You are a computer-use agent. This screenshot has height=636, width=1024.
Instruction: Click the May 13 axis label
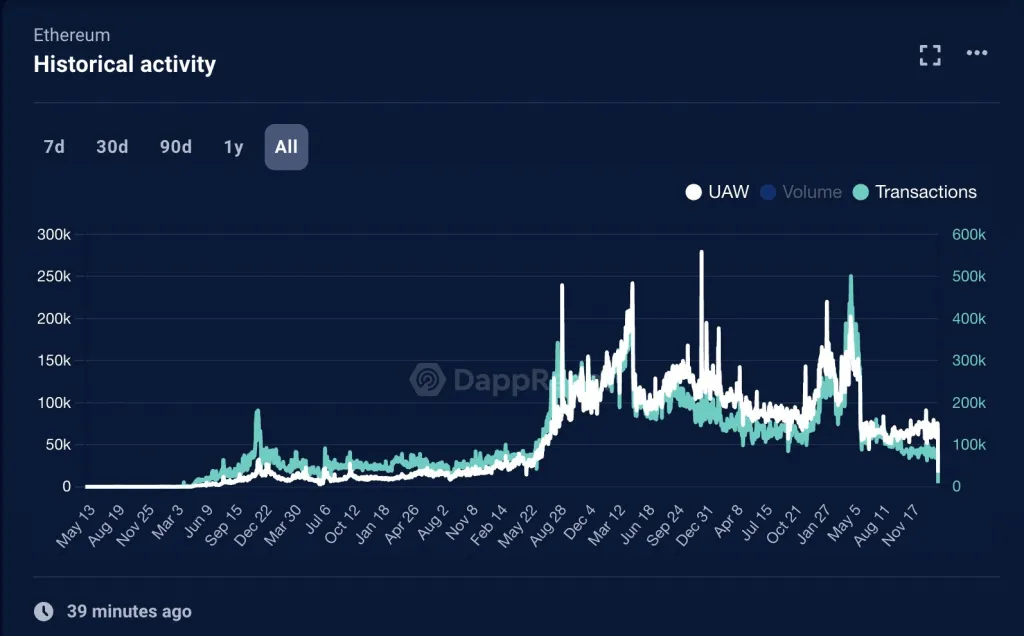click(x=74, y=527)
